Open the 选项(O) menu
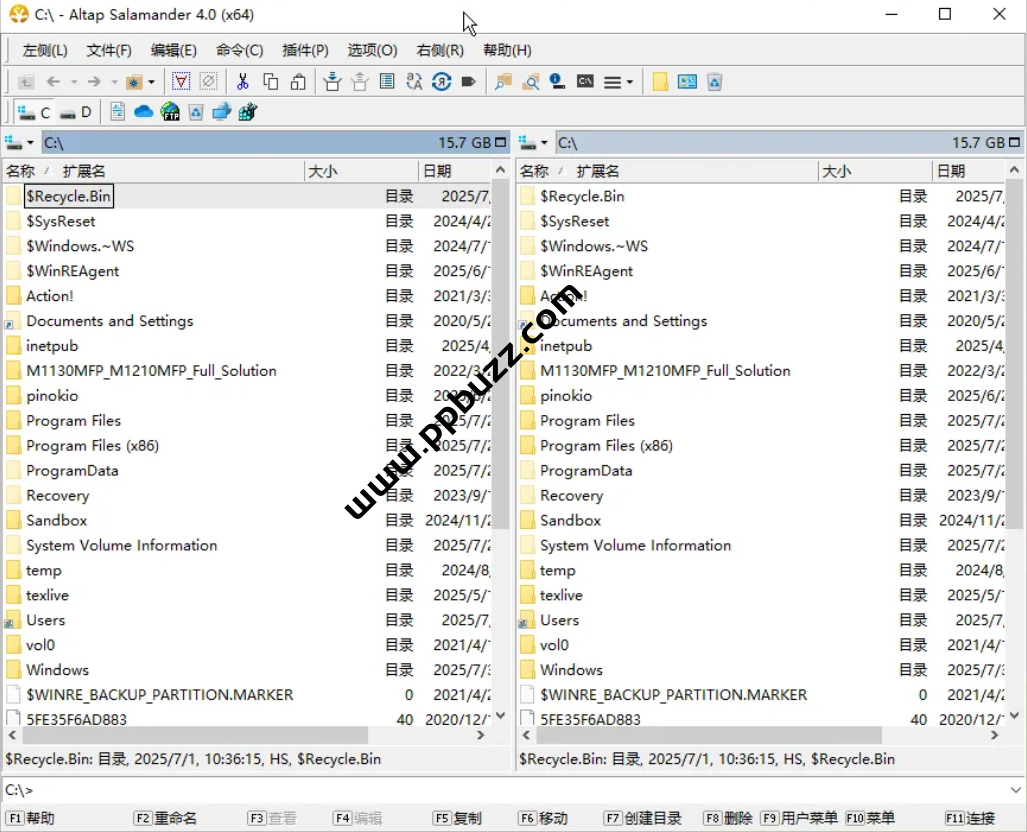Image resolution: width=1027 pixels, height=832 pixels. (372, 50)
